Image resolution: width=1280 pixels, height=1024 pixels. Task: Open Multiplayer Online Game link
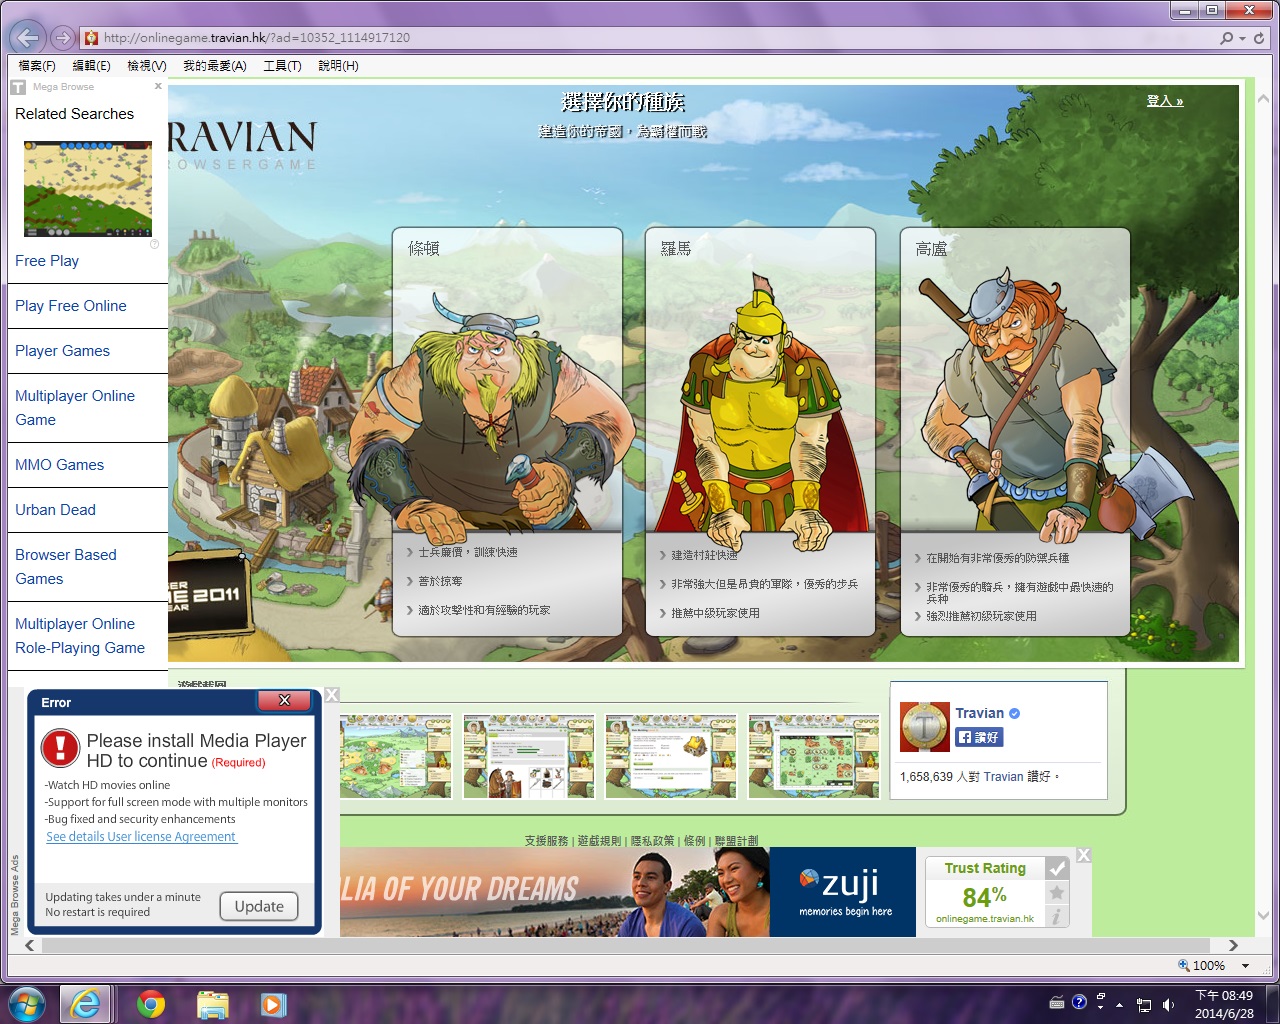(x=75, y=408)
